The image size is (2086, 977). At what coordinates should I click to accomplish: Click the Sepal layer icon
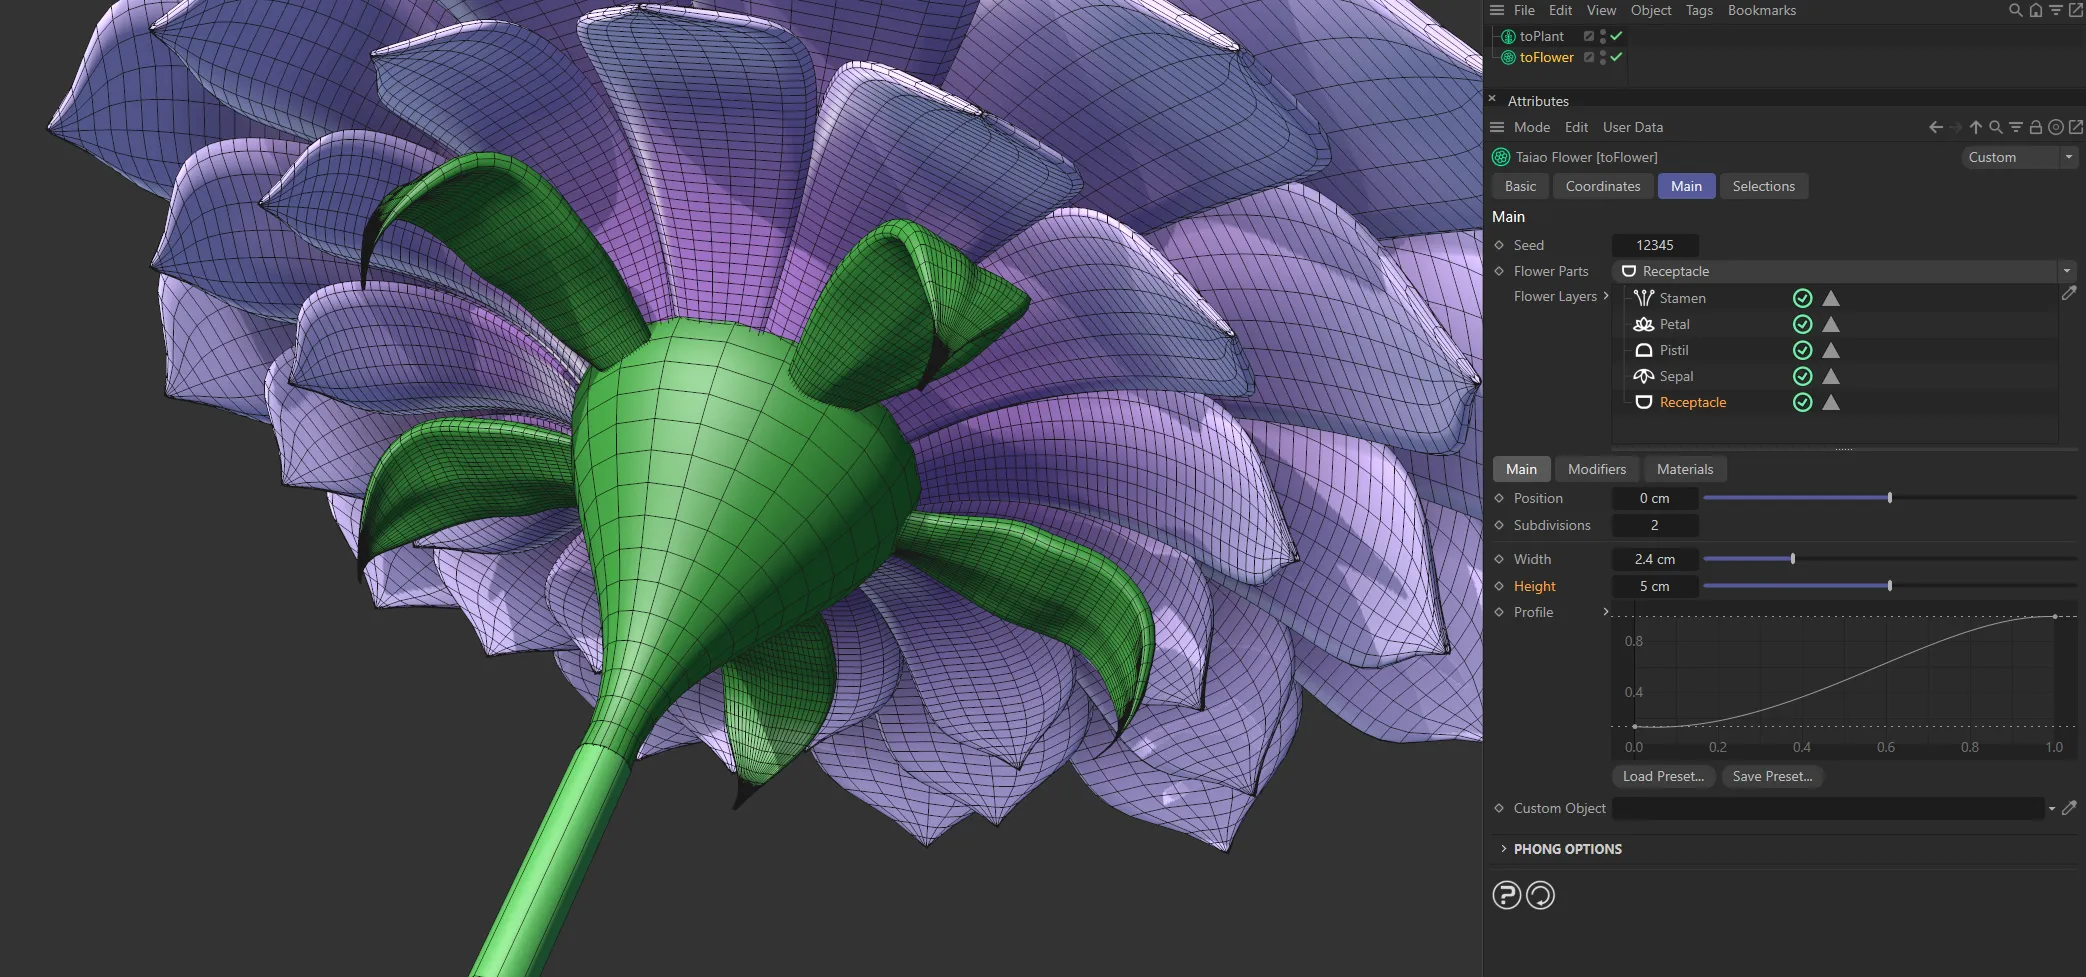pos(1643,375)
